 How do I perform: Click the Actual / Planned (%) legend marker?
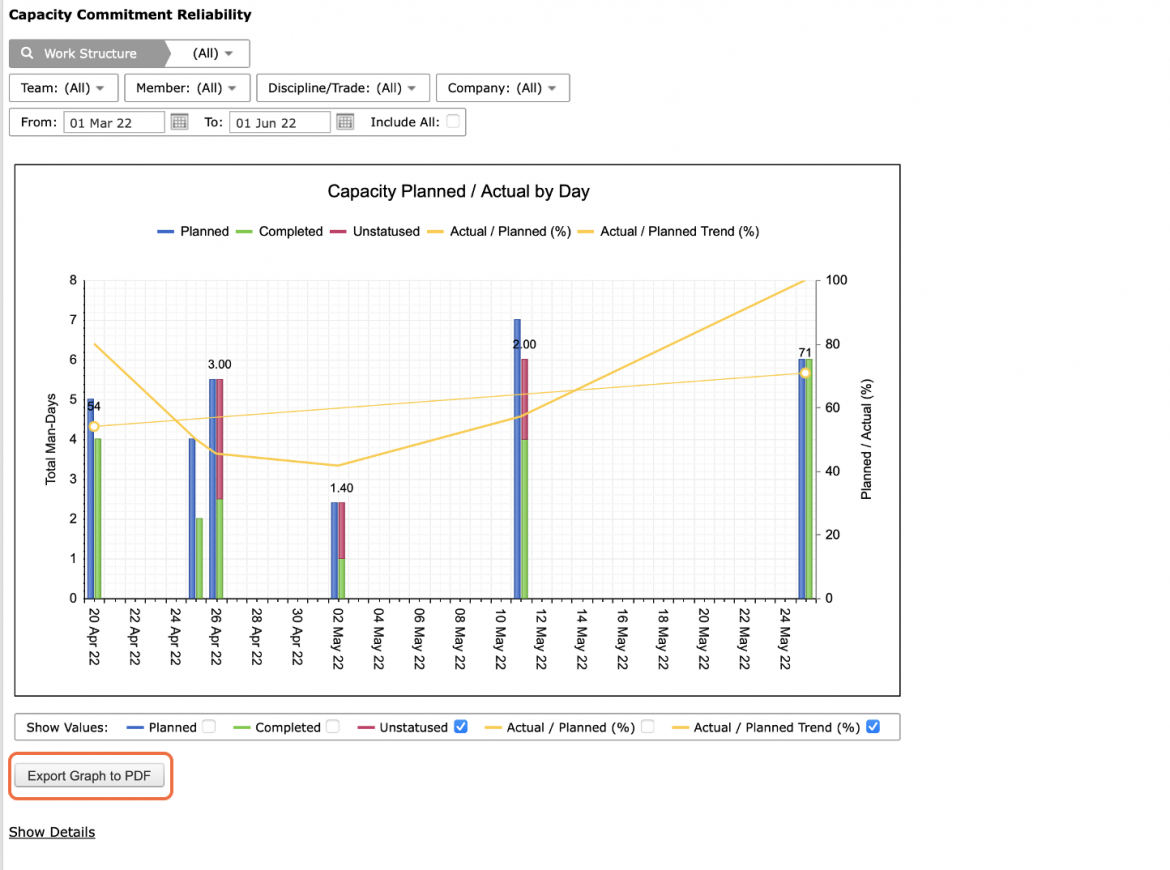pyautogui.click(x=435, y=231)
